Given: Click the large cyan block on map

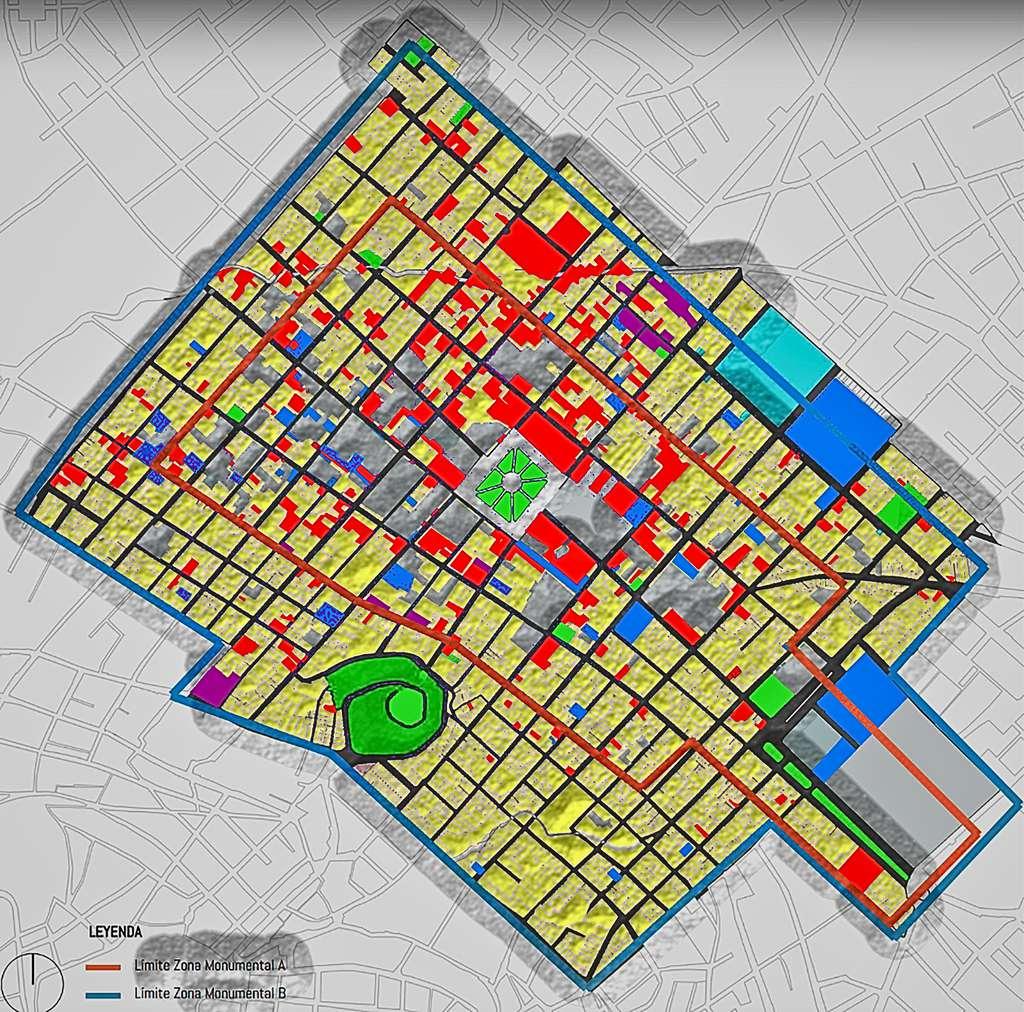Looking at the screenshot, I should (x=776, y=364).
